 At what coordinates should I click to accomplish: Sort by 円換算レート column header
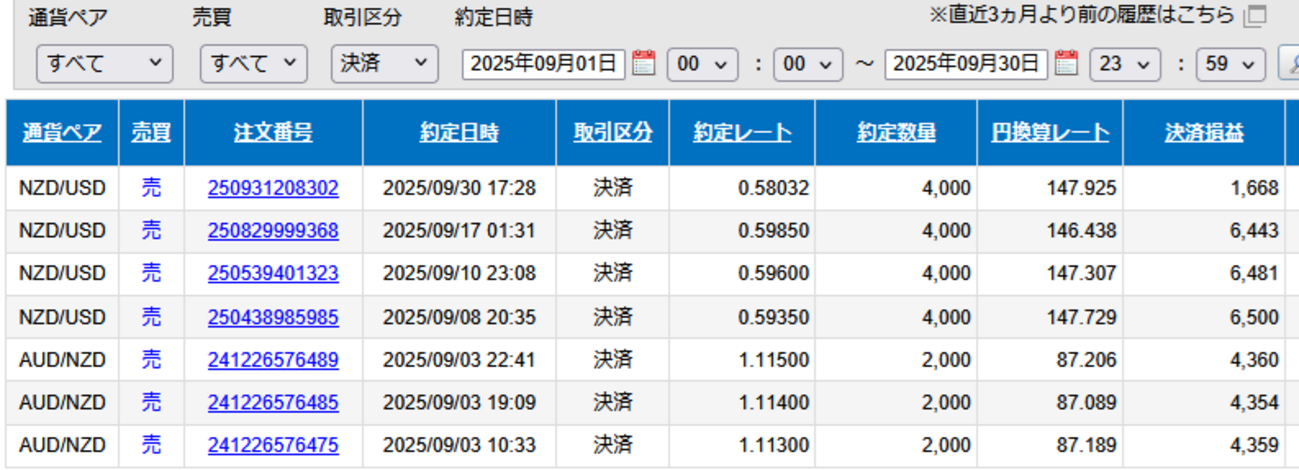coord(1050,132)
